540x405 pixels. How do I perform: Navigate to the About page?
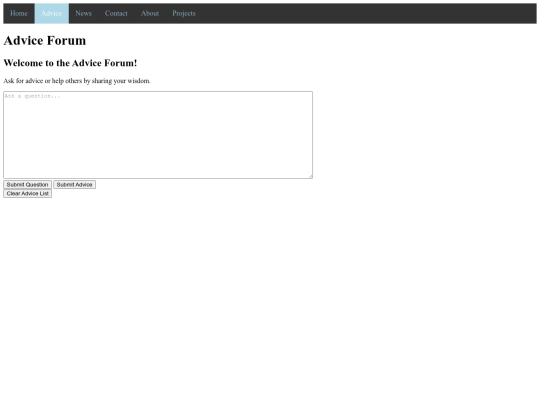point(150,13)
